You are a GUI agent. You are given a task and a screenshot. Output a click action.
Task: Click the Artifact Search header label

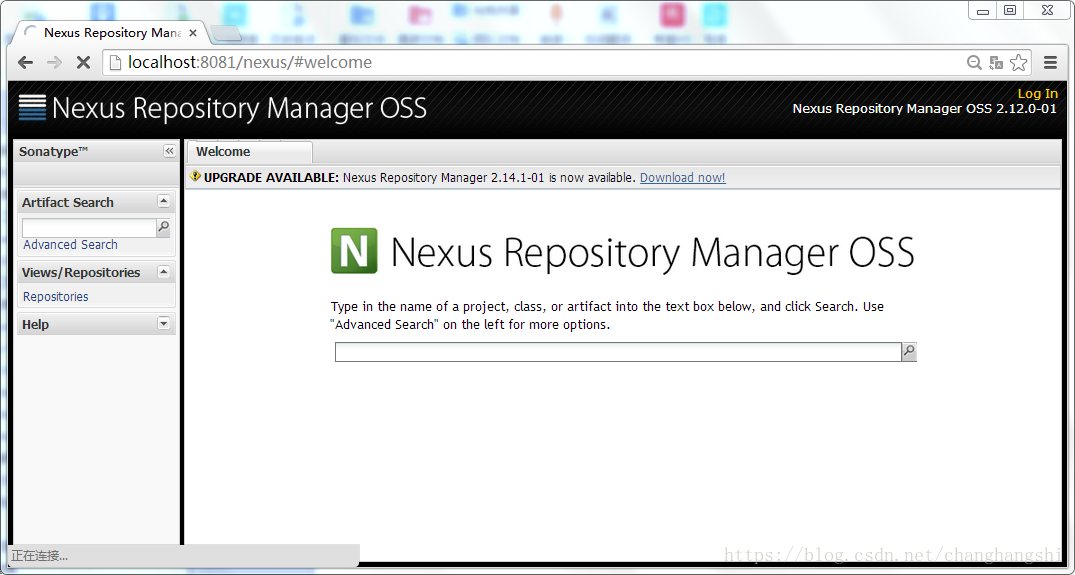coord(68,202)
